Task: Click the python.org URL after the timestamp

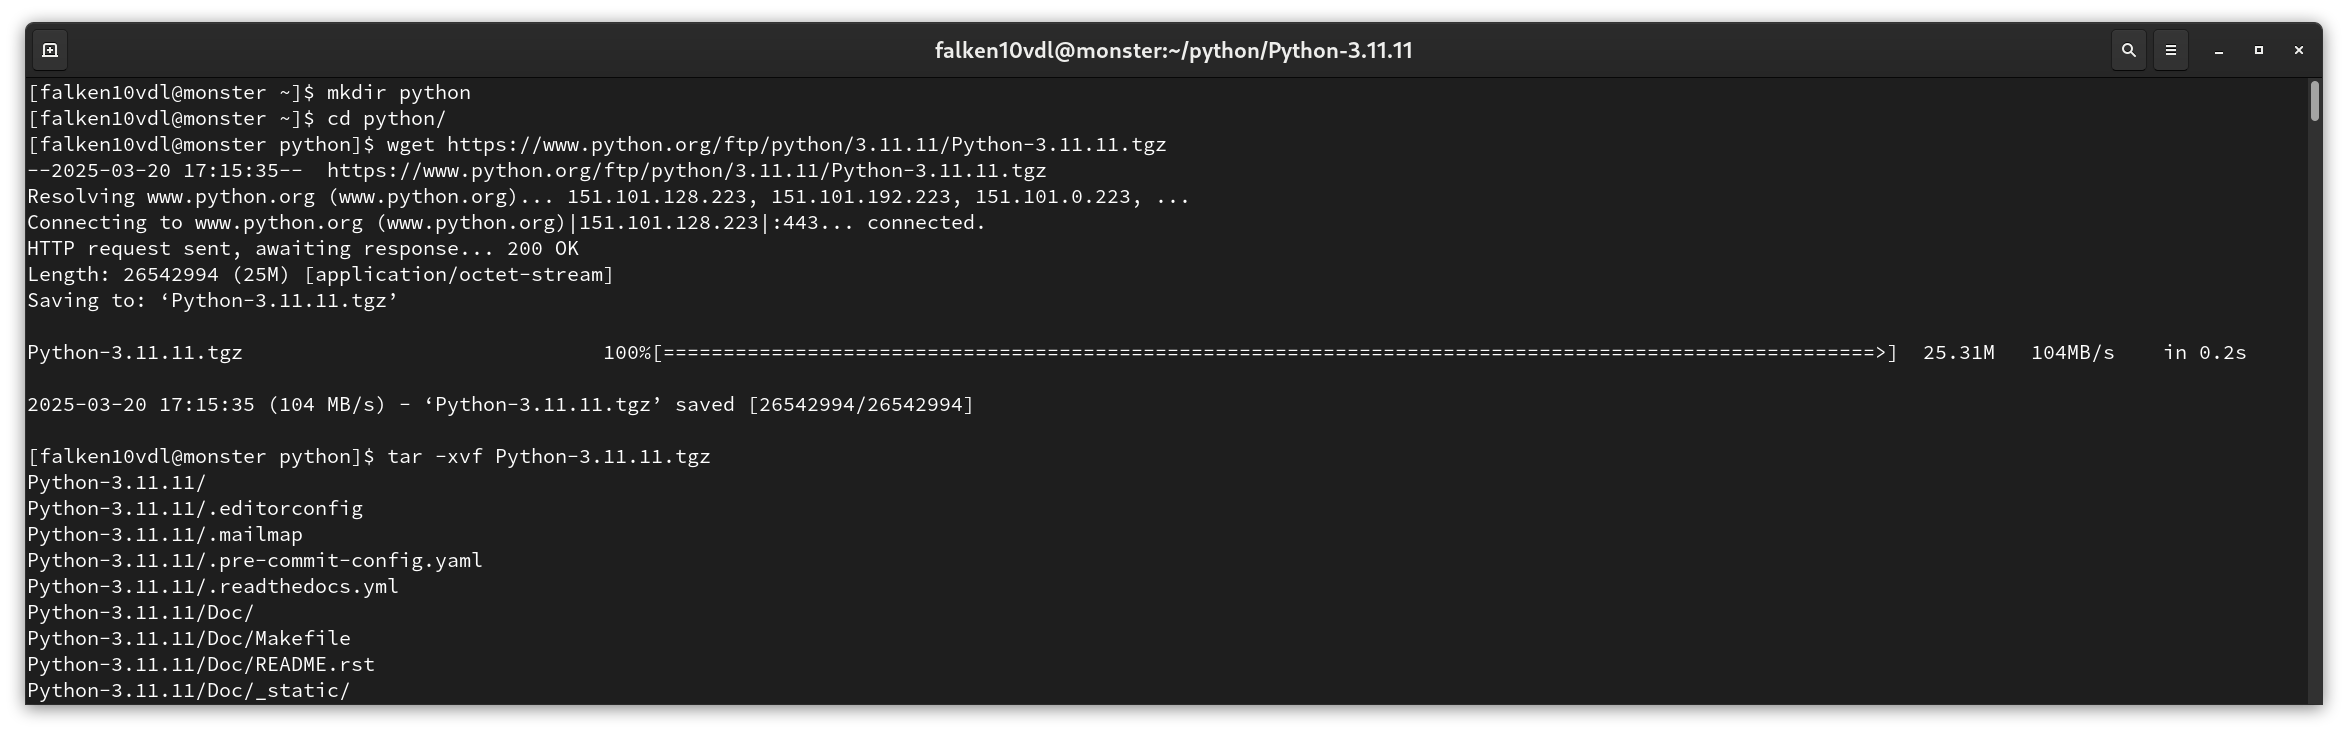Action: click(x=686, y=170)
